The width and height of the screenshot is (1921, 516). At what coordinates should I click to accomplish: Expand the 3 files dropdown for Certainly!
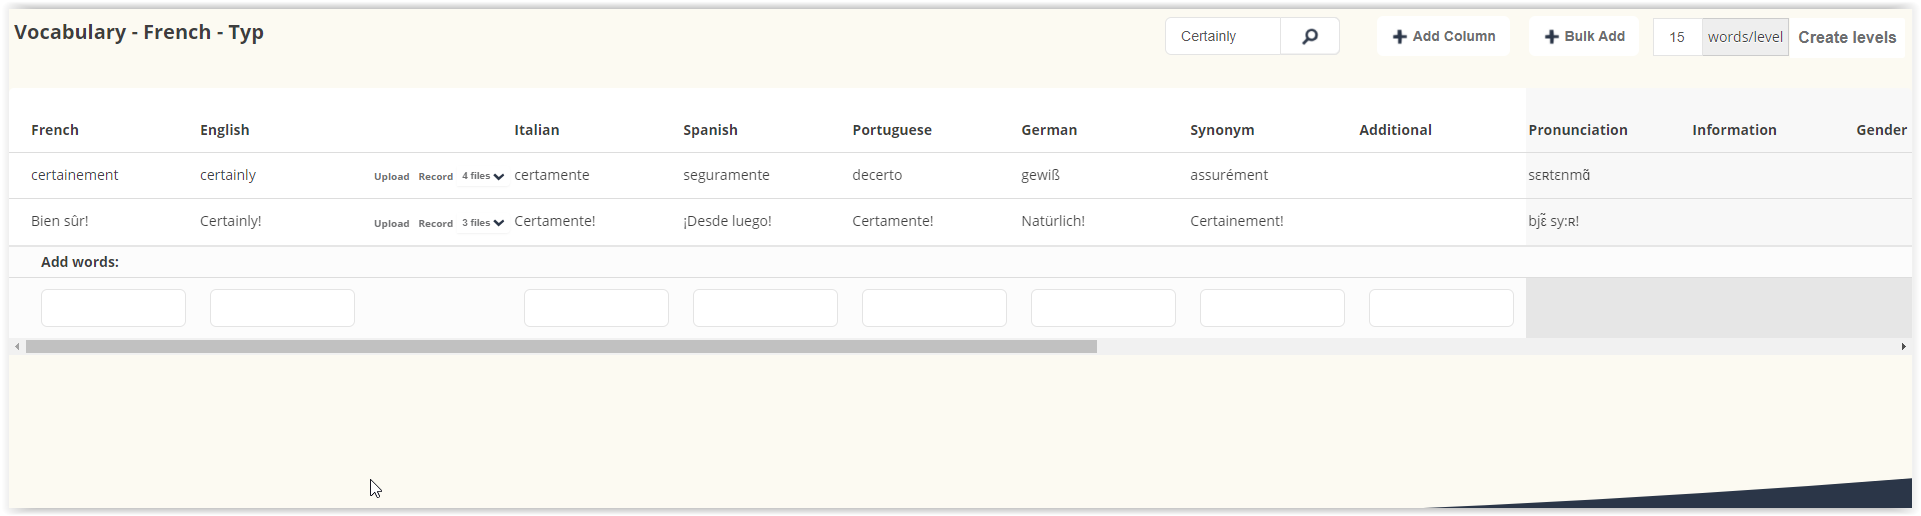pyautogui.click(x=483, y=223)
